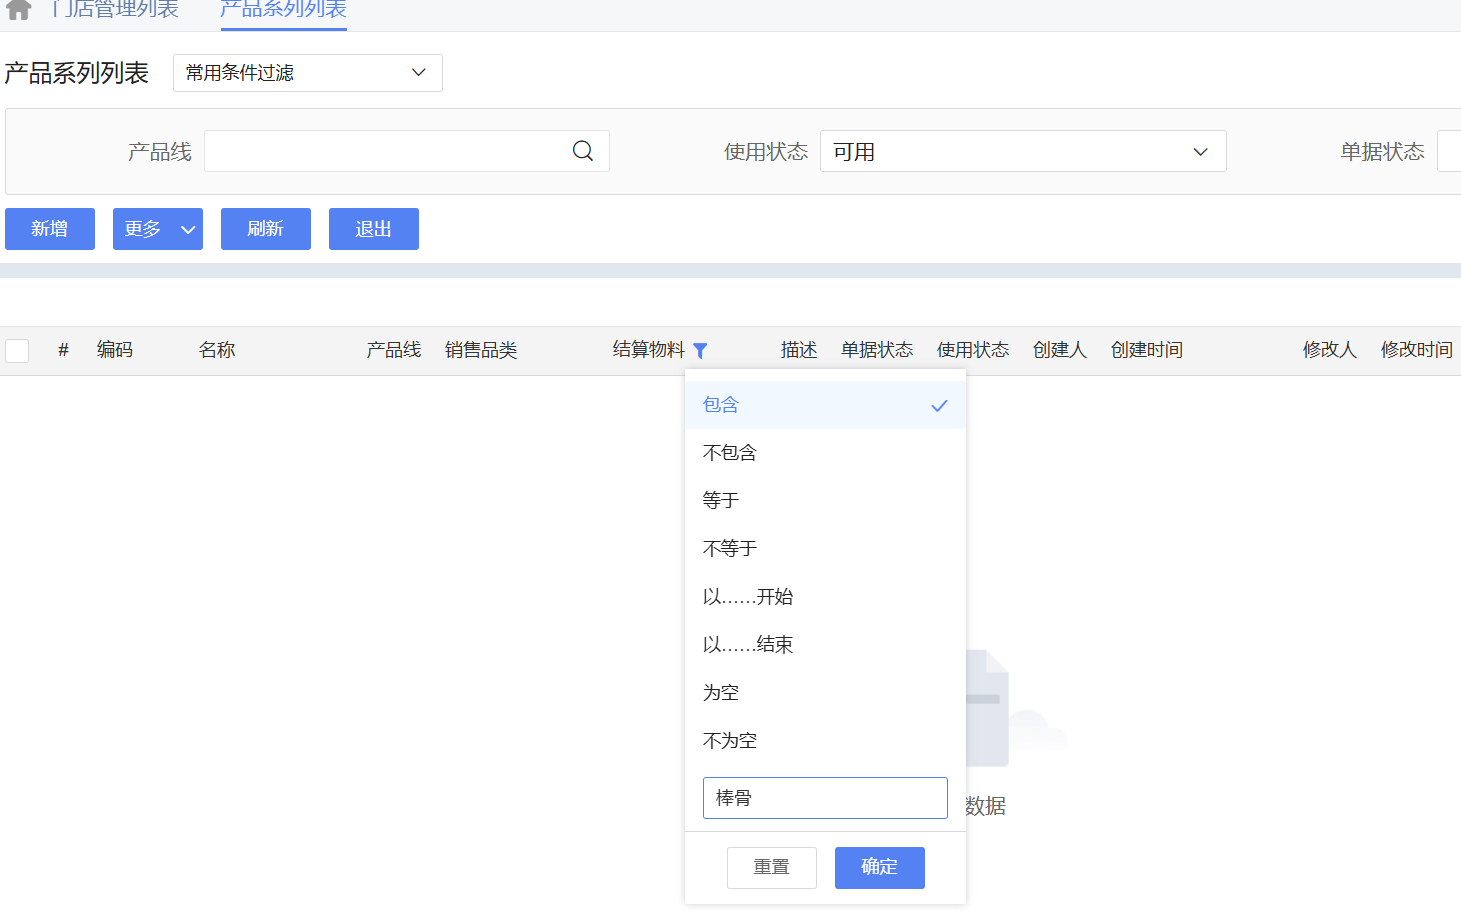The width and height of the screenshot is (1461, 921).
Task: Choose 不包含 filter condition
Action: point(730,453)
